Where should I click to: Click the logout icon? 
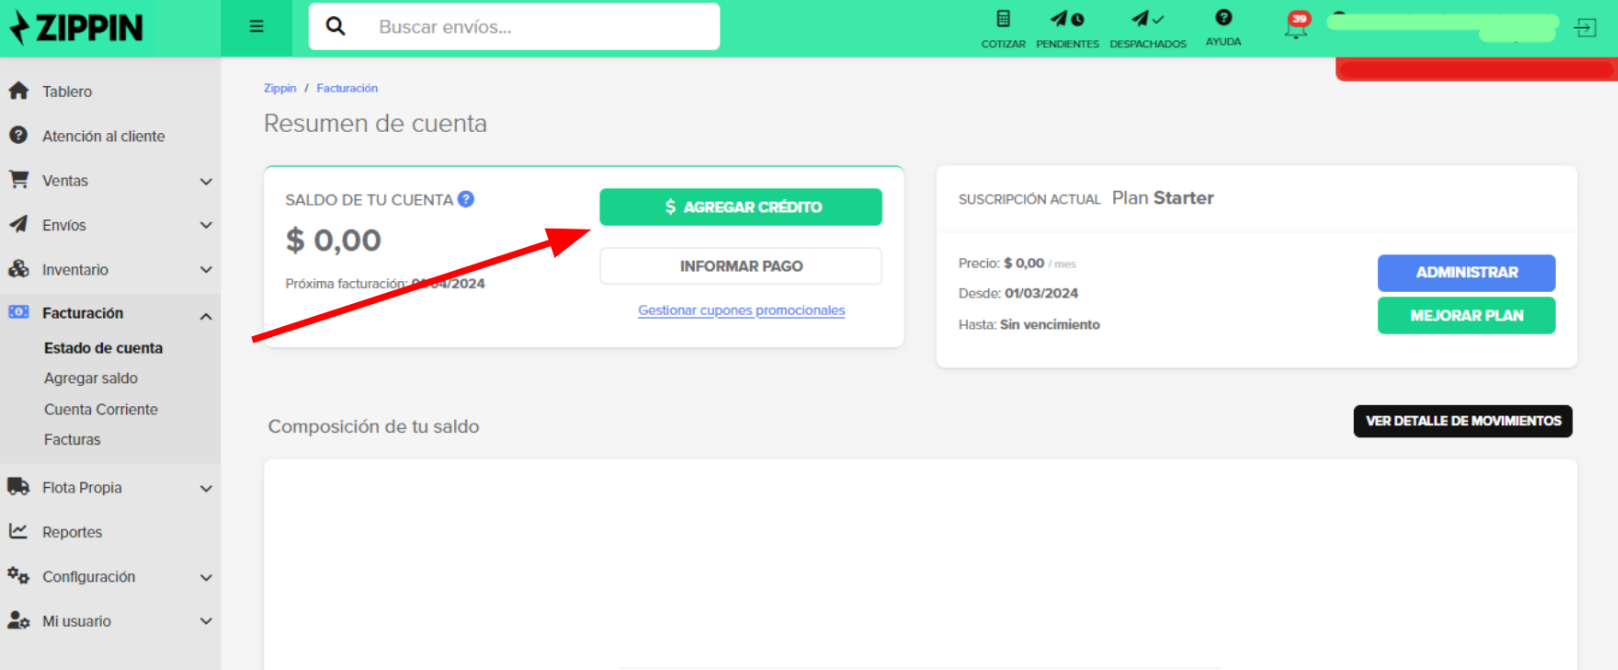click(x=1586, y=28)
